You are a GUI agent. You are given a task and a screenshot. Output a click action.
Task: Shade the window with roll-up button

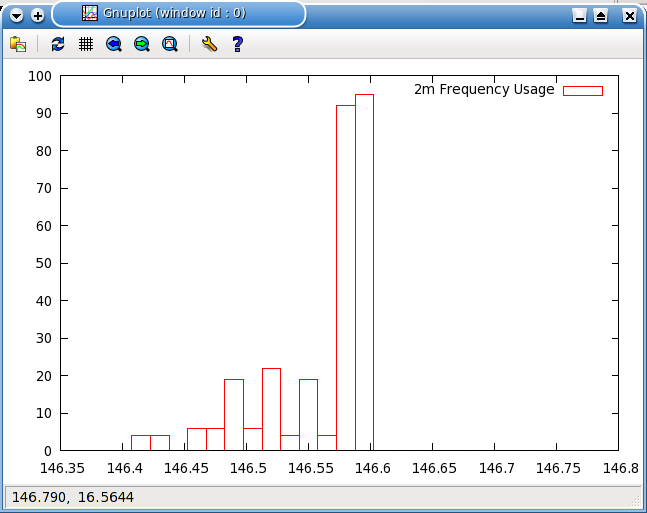click(600, 15)
